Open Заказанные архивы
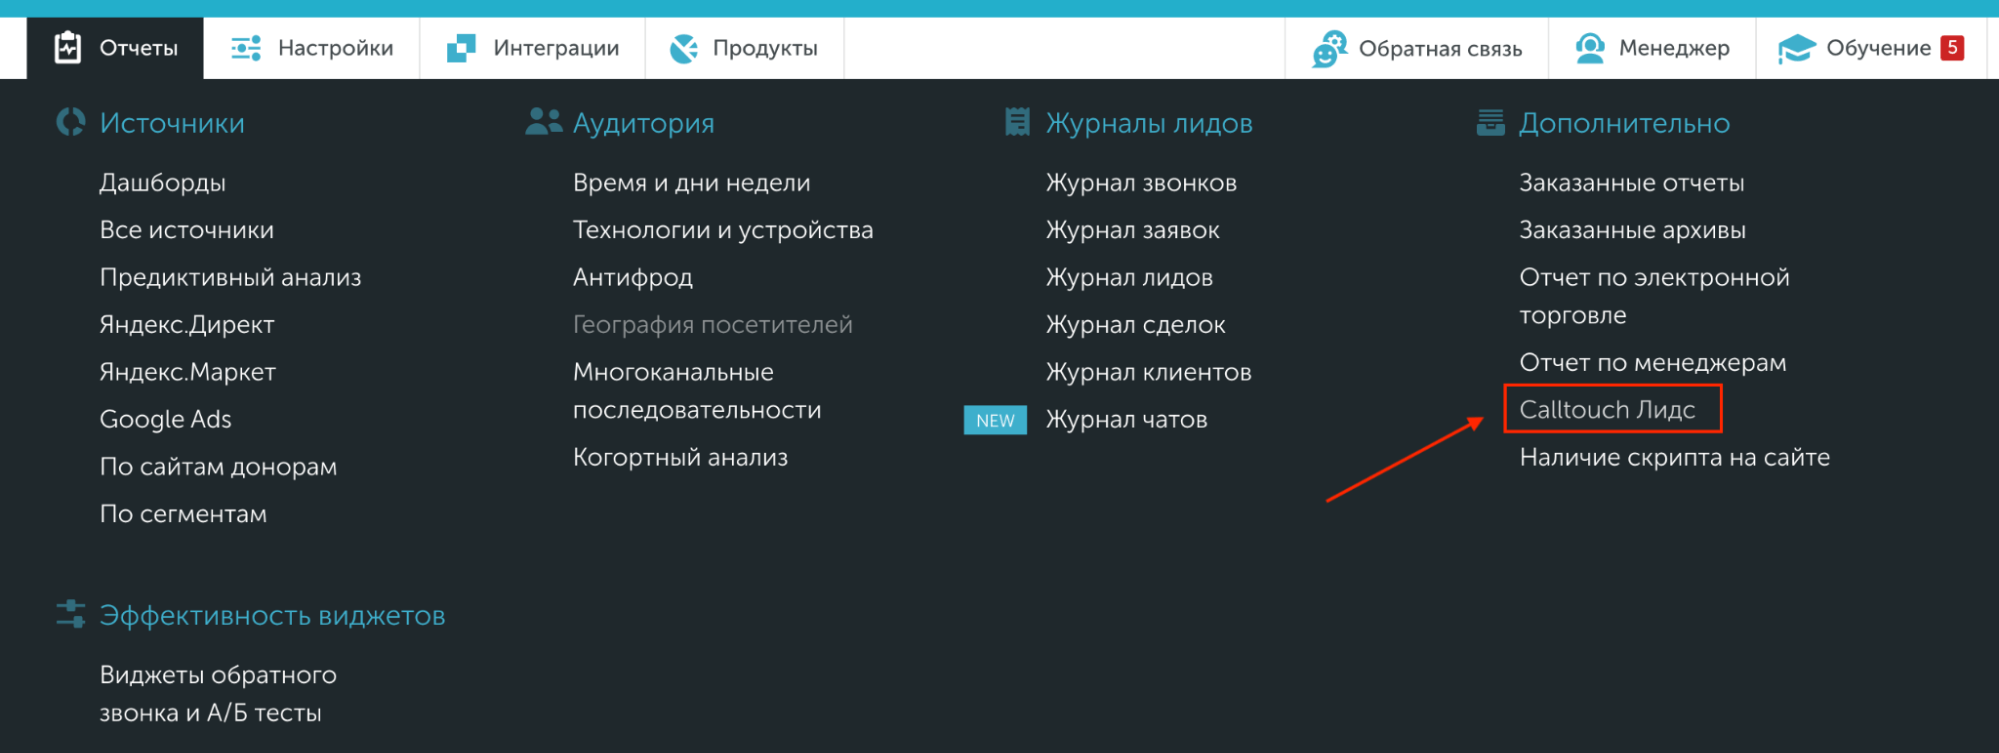Image resolution: width=1999 pixels, height=753 pixels. click(1633, 230)
